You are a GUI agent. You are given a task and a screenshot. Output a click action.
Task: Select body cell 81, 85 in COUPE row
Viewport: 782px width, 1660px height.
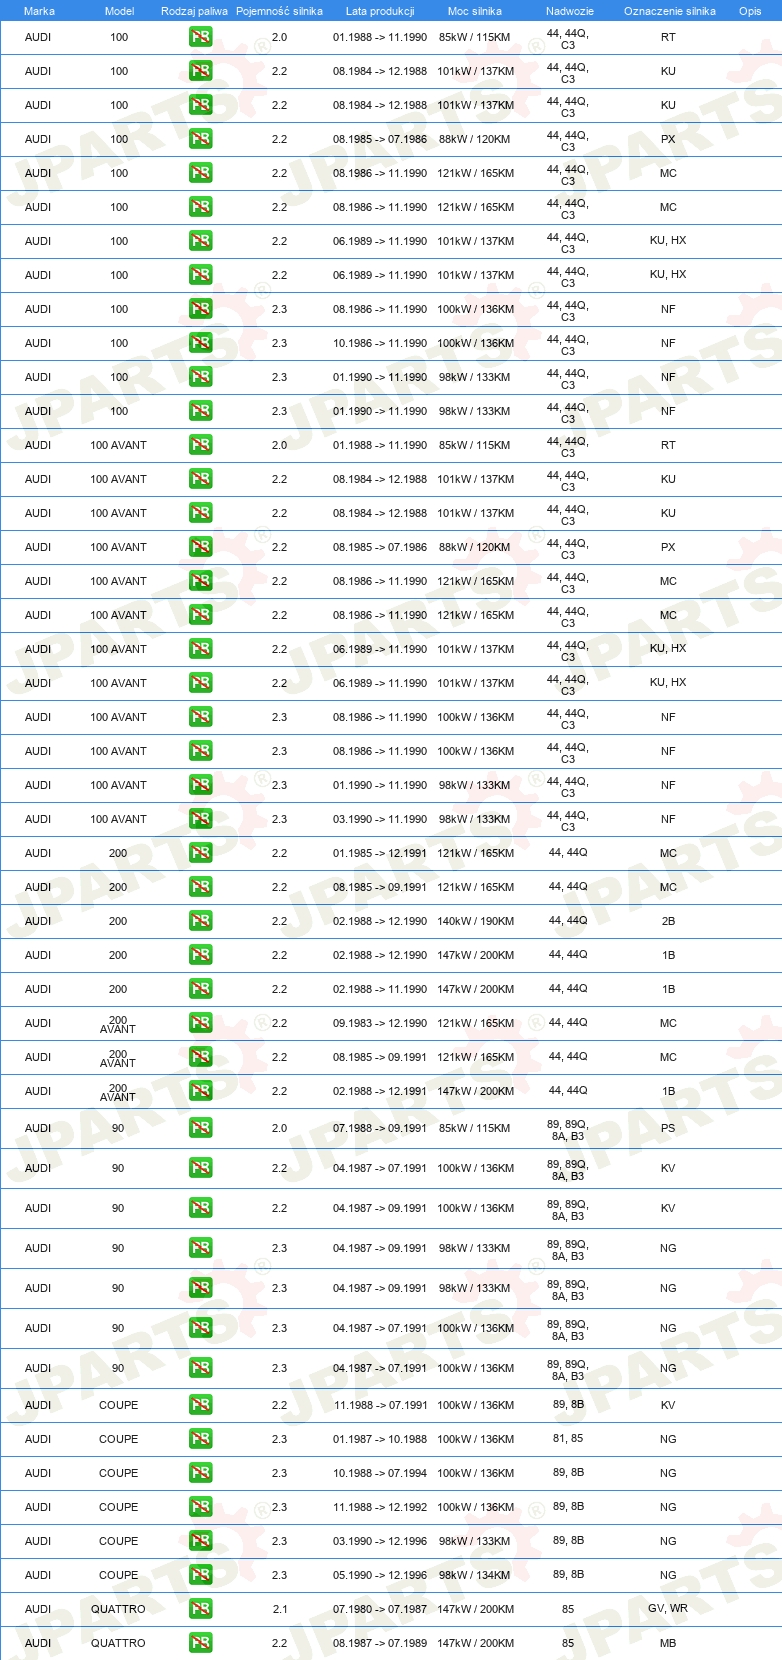[x=568, y=1439]
